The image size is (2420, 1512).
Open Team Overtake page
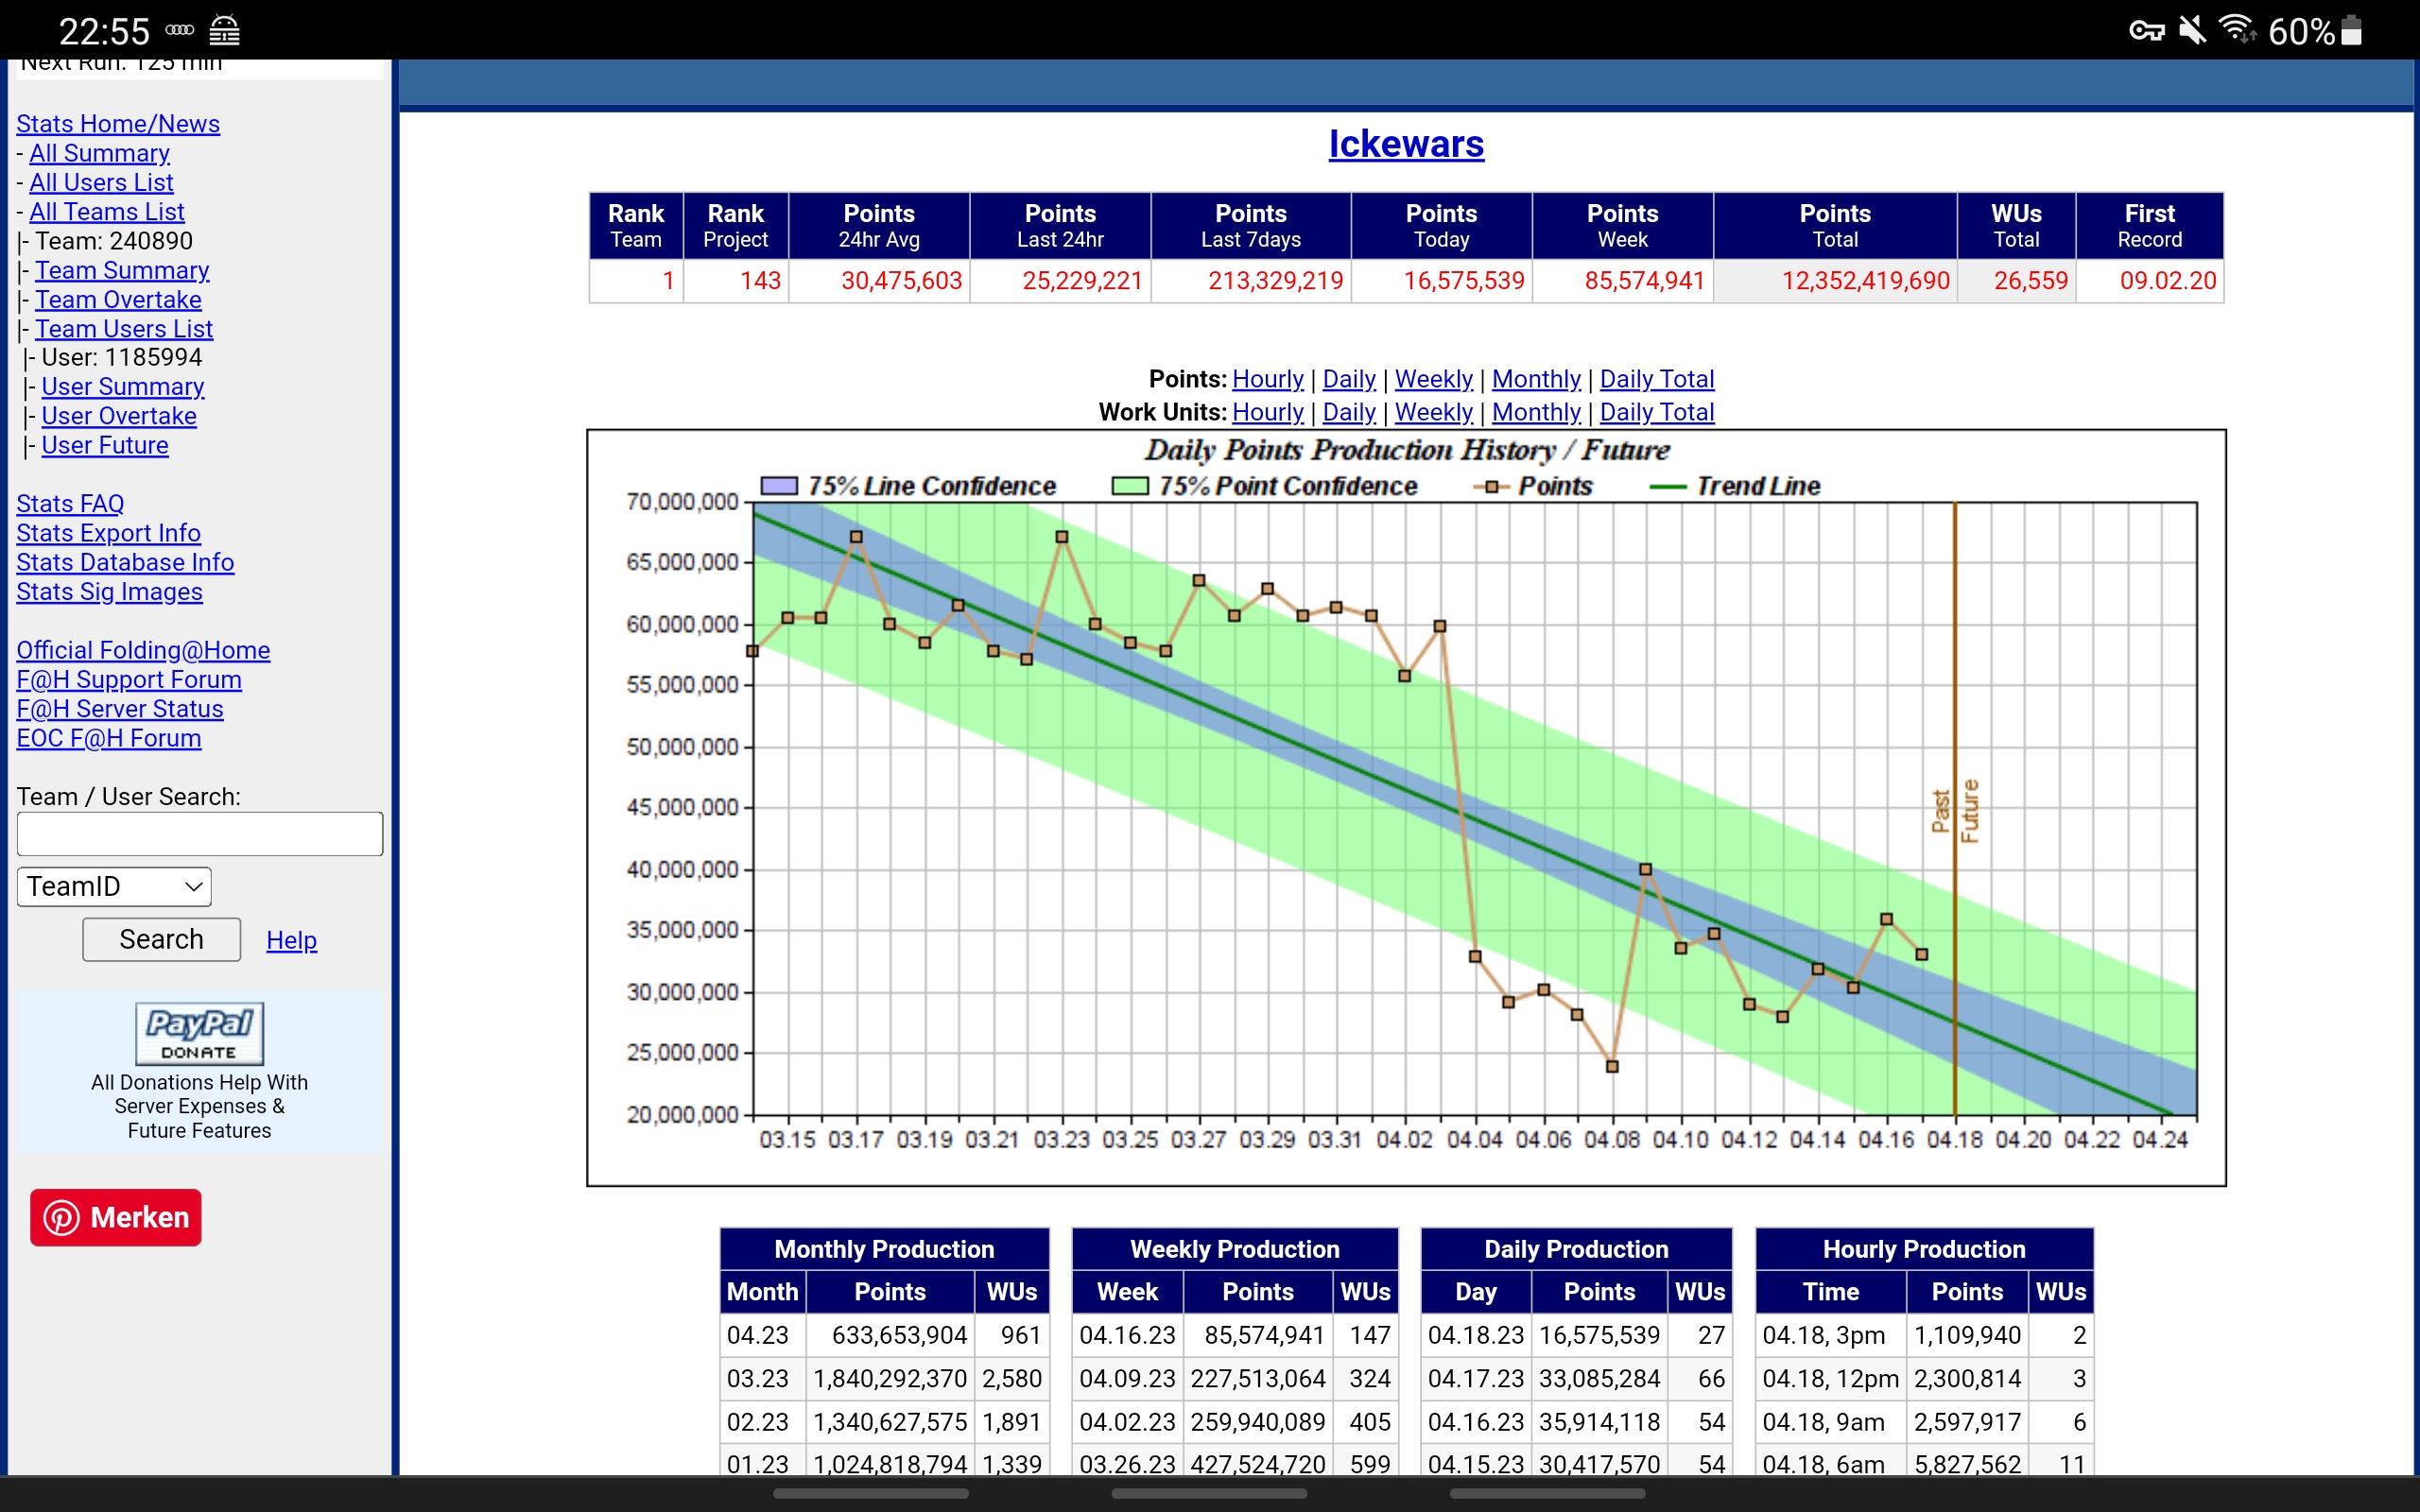click(118, 300)
